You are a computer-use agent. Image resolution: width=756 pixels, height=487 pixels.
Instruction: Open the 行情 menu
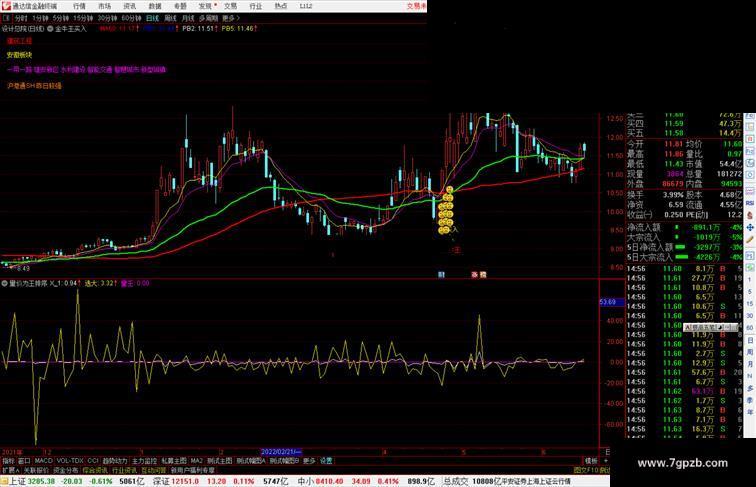point(80,6)
